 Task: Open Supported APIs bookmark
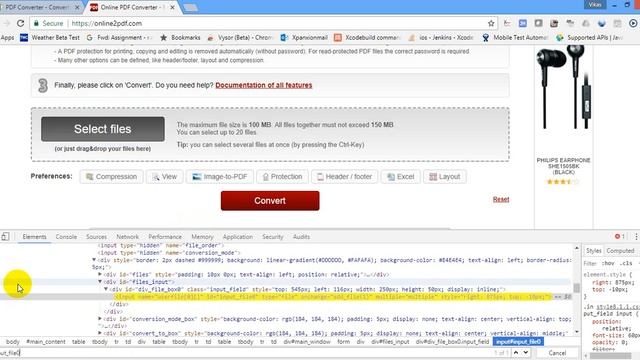[589, 38]
